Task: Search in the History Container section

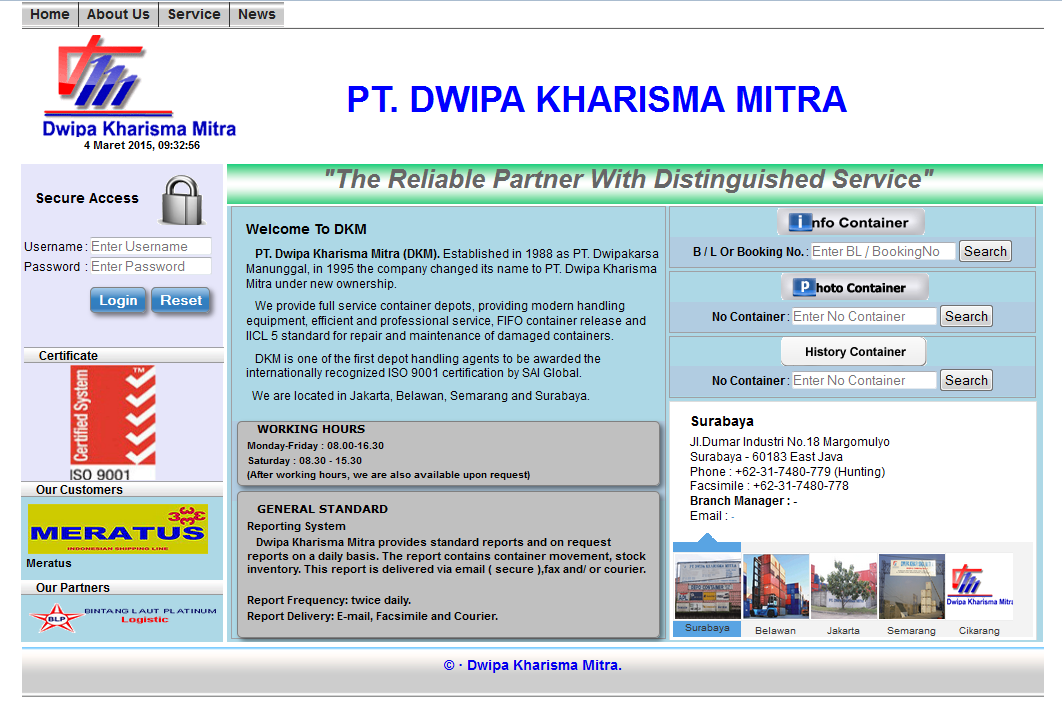Action: 966,381
